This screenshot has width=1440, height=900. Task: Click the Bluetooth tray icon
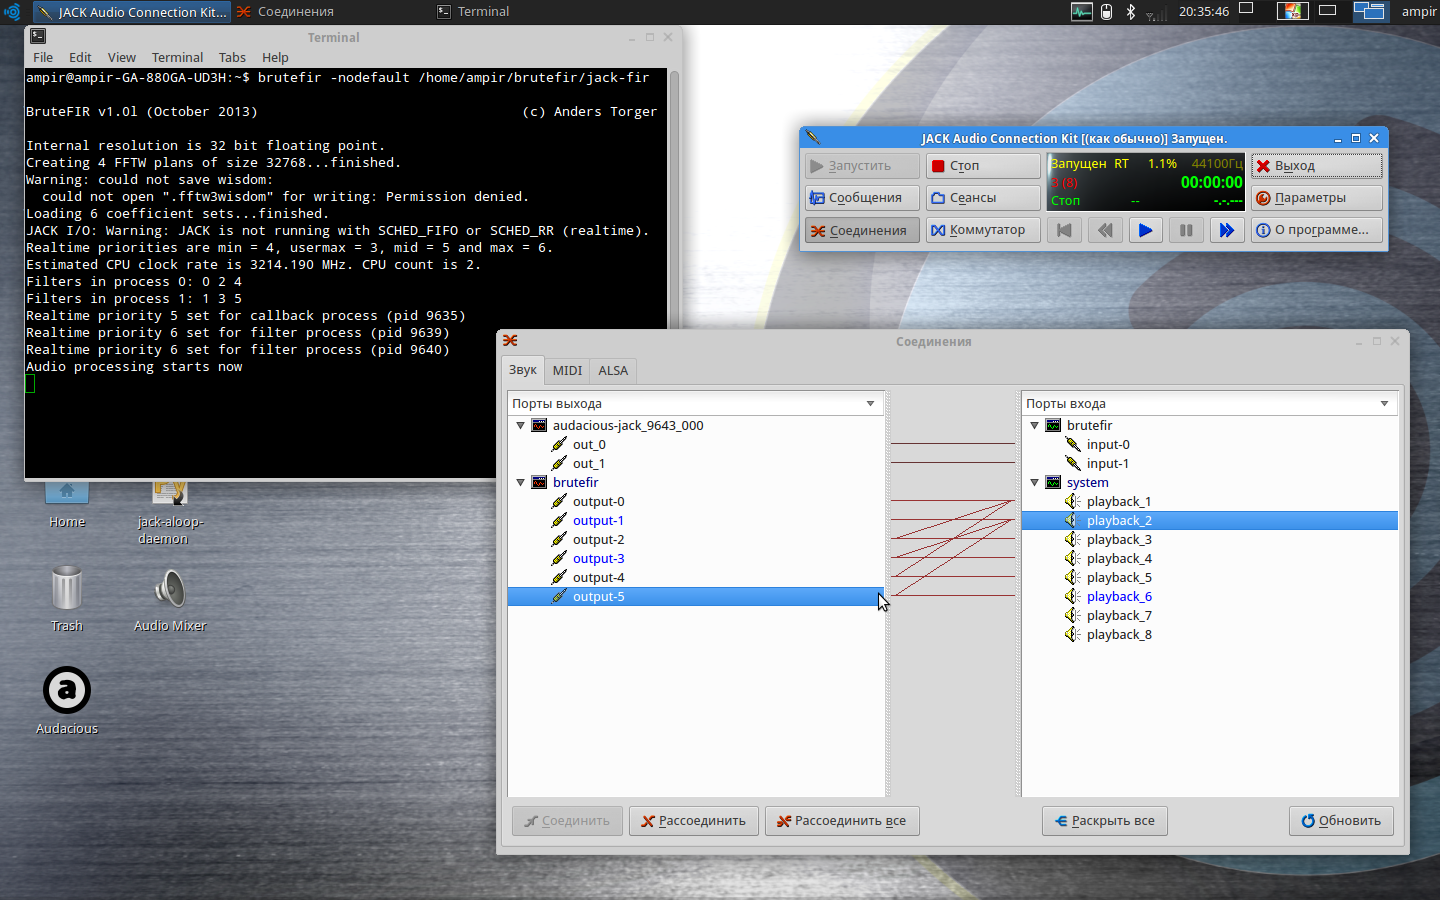tap(1131, 12)
